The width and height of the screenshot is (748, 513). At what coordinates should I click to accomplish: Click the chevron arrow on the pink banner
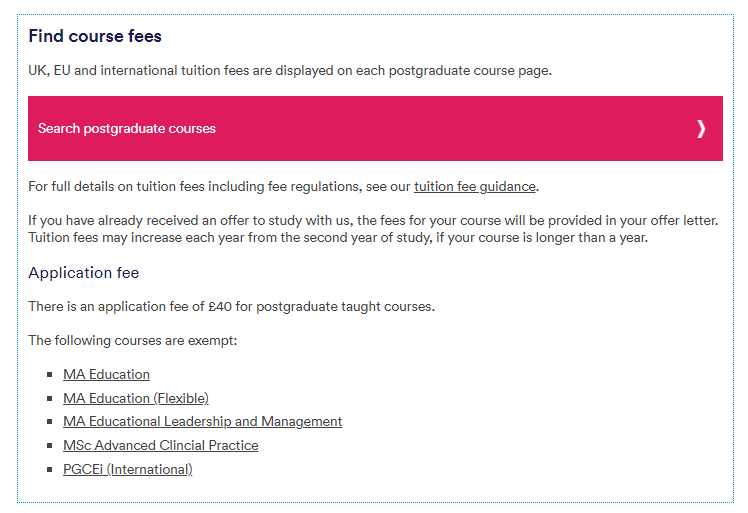point(701,129)
